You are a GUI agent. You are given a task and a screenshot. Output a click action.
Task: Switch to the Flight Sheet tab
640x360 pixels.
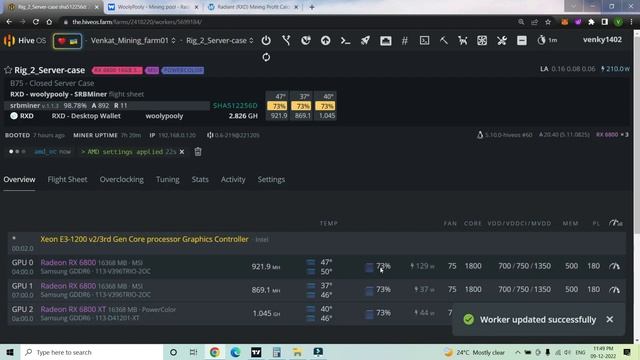coord(67,180)
